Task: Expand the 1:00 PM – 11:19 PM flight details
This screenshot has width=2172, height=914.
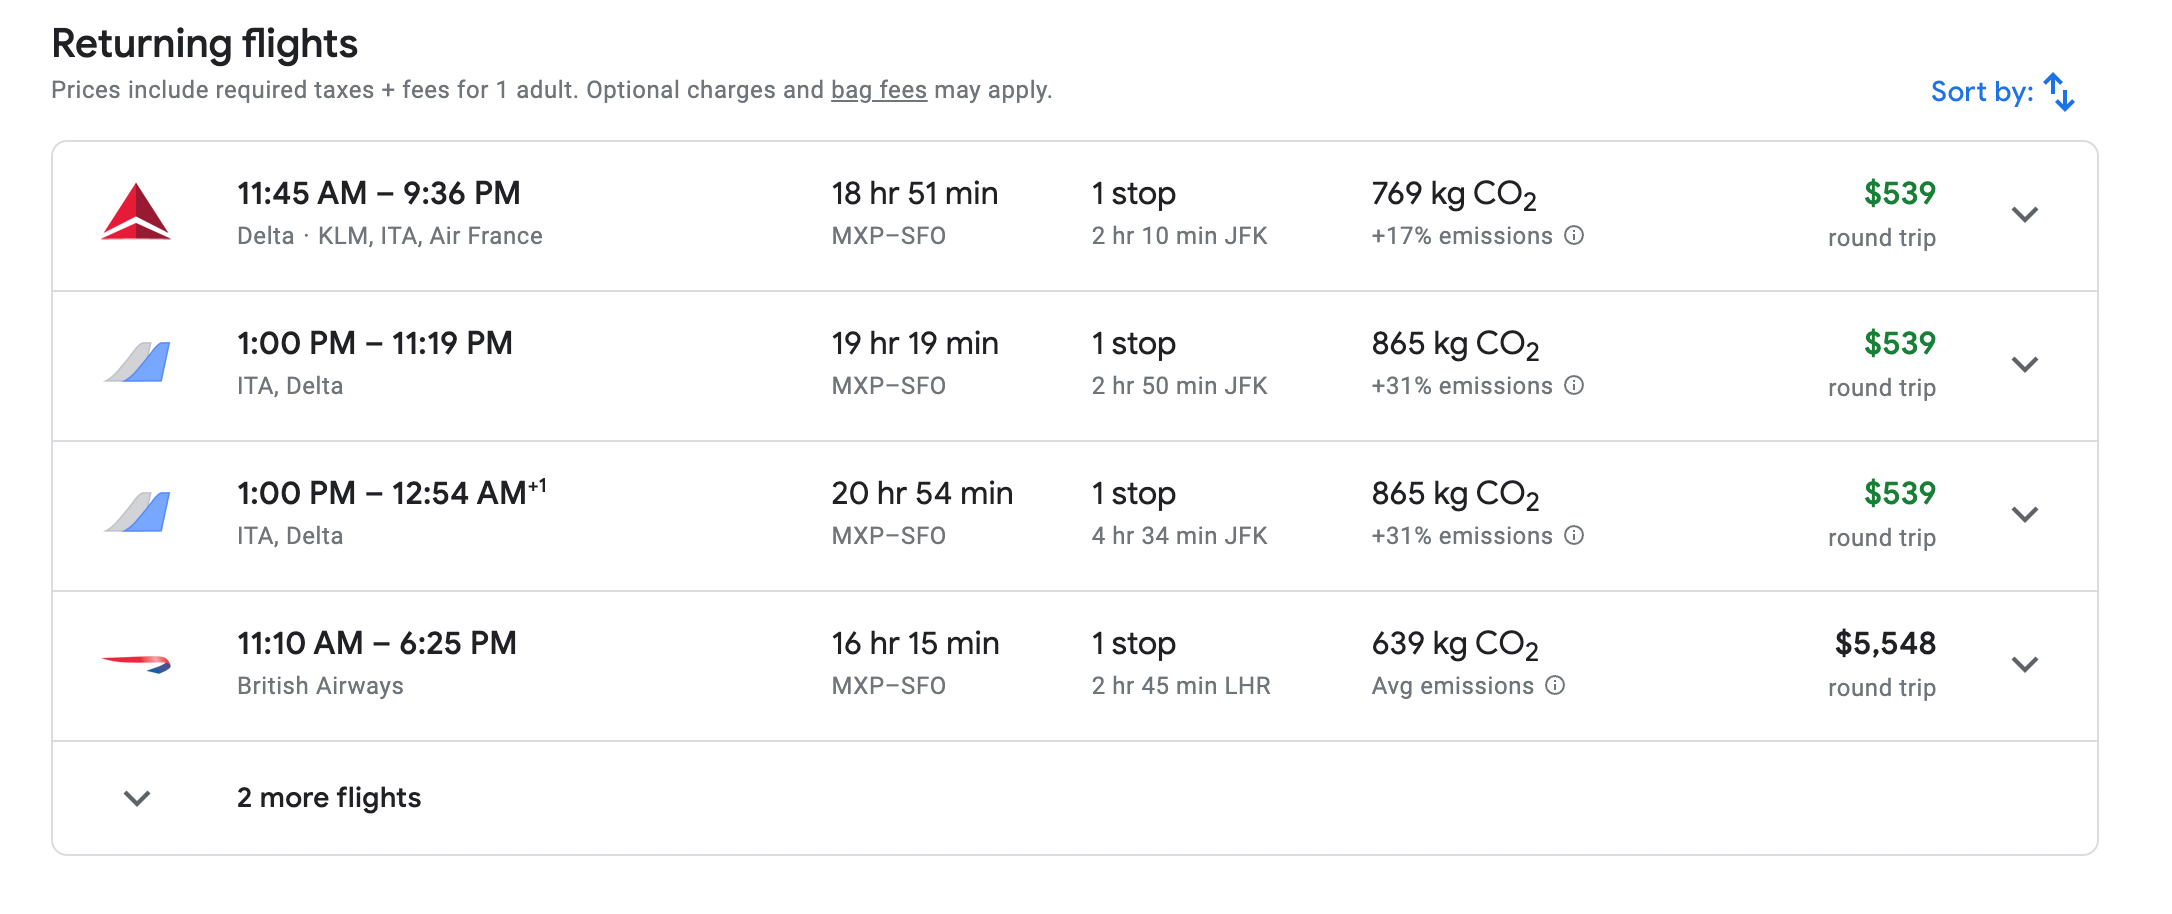Action: click(x=2025, y=365)
